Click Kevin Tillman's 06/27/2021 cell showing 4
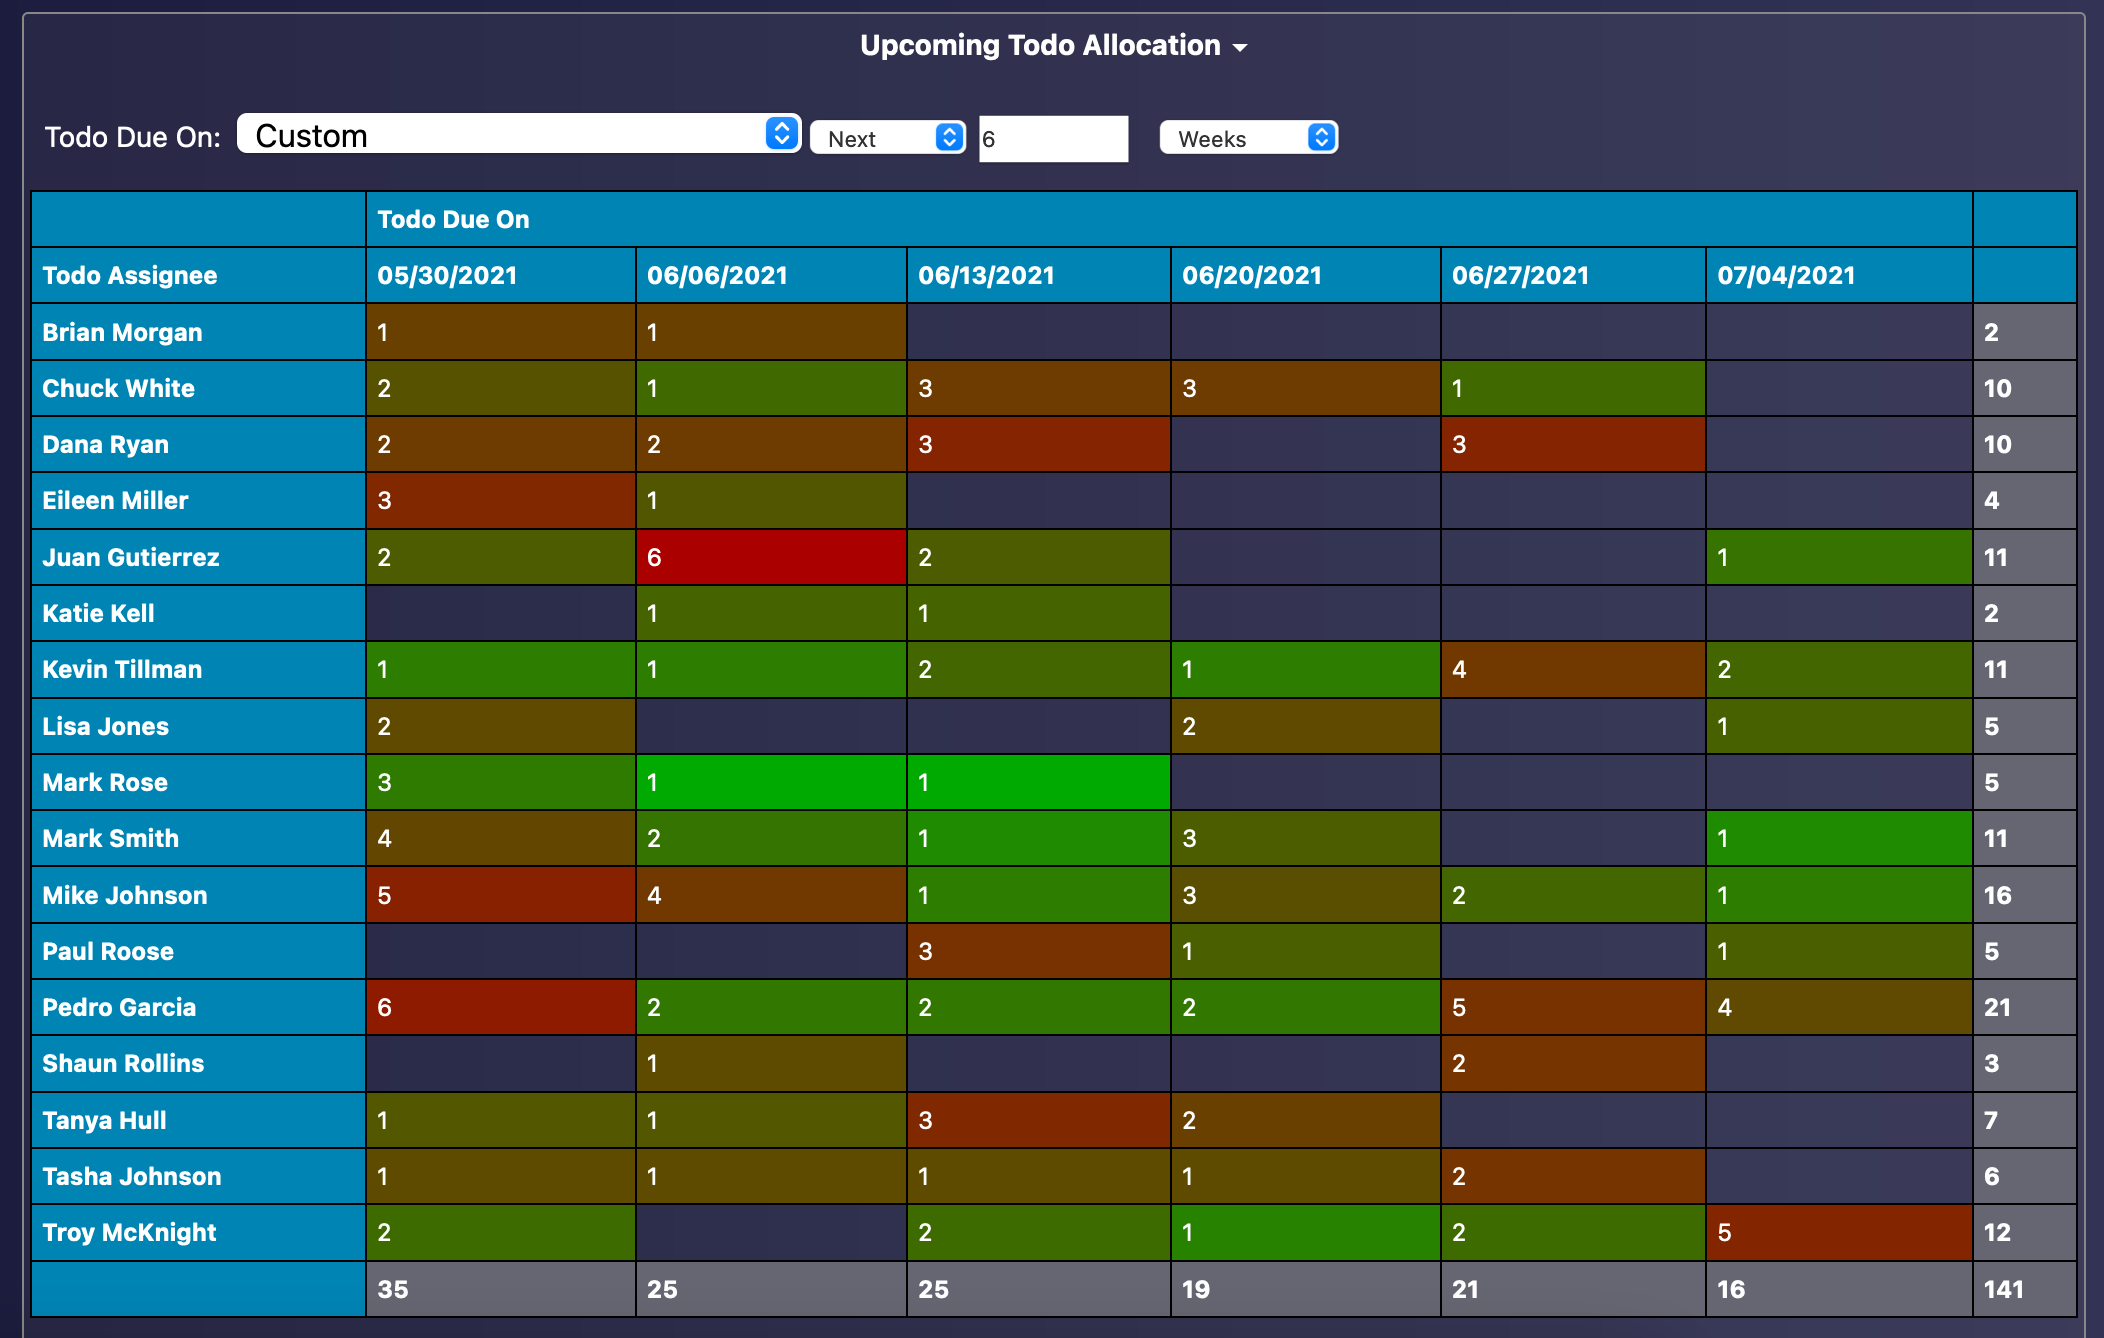The width and height of the screenshot is (2104, 1338). (1573, 669)
